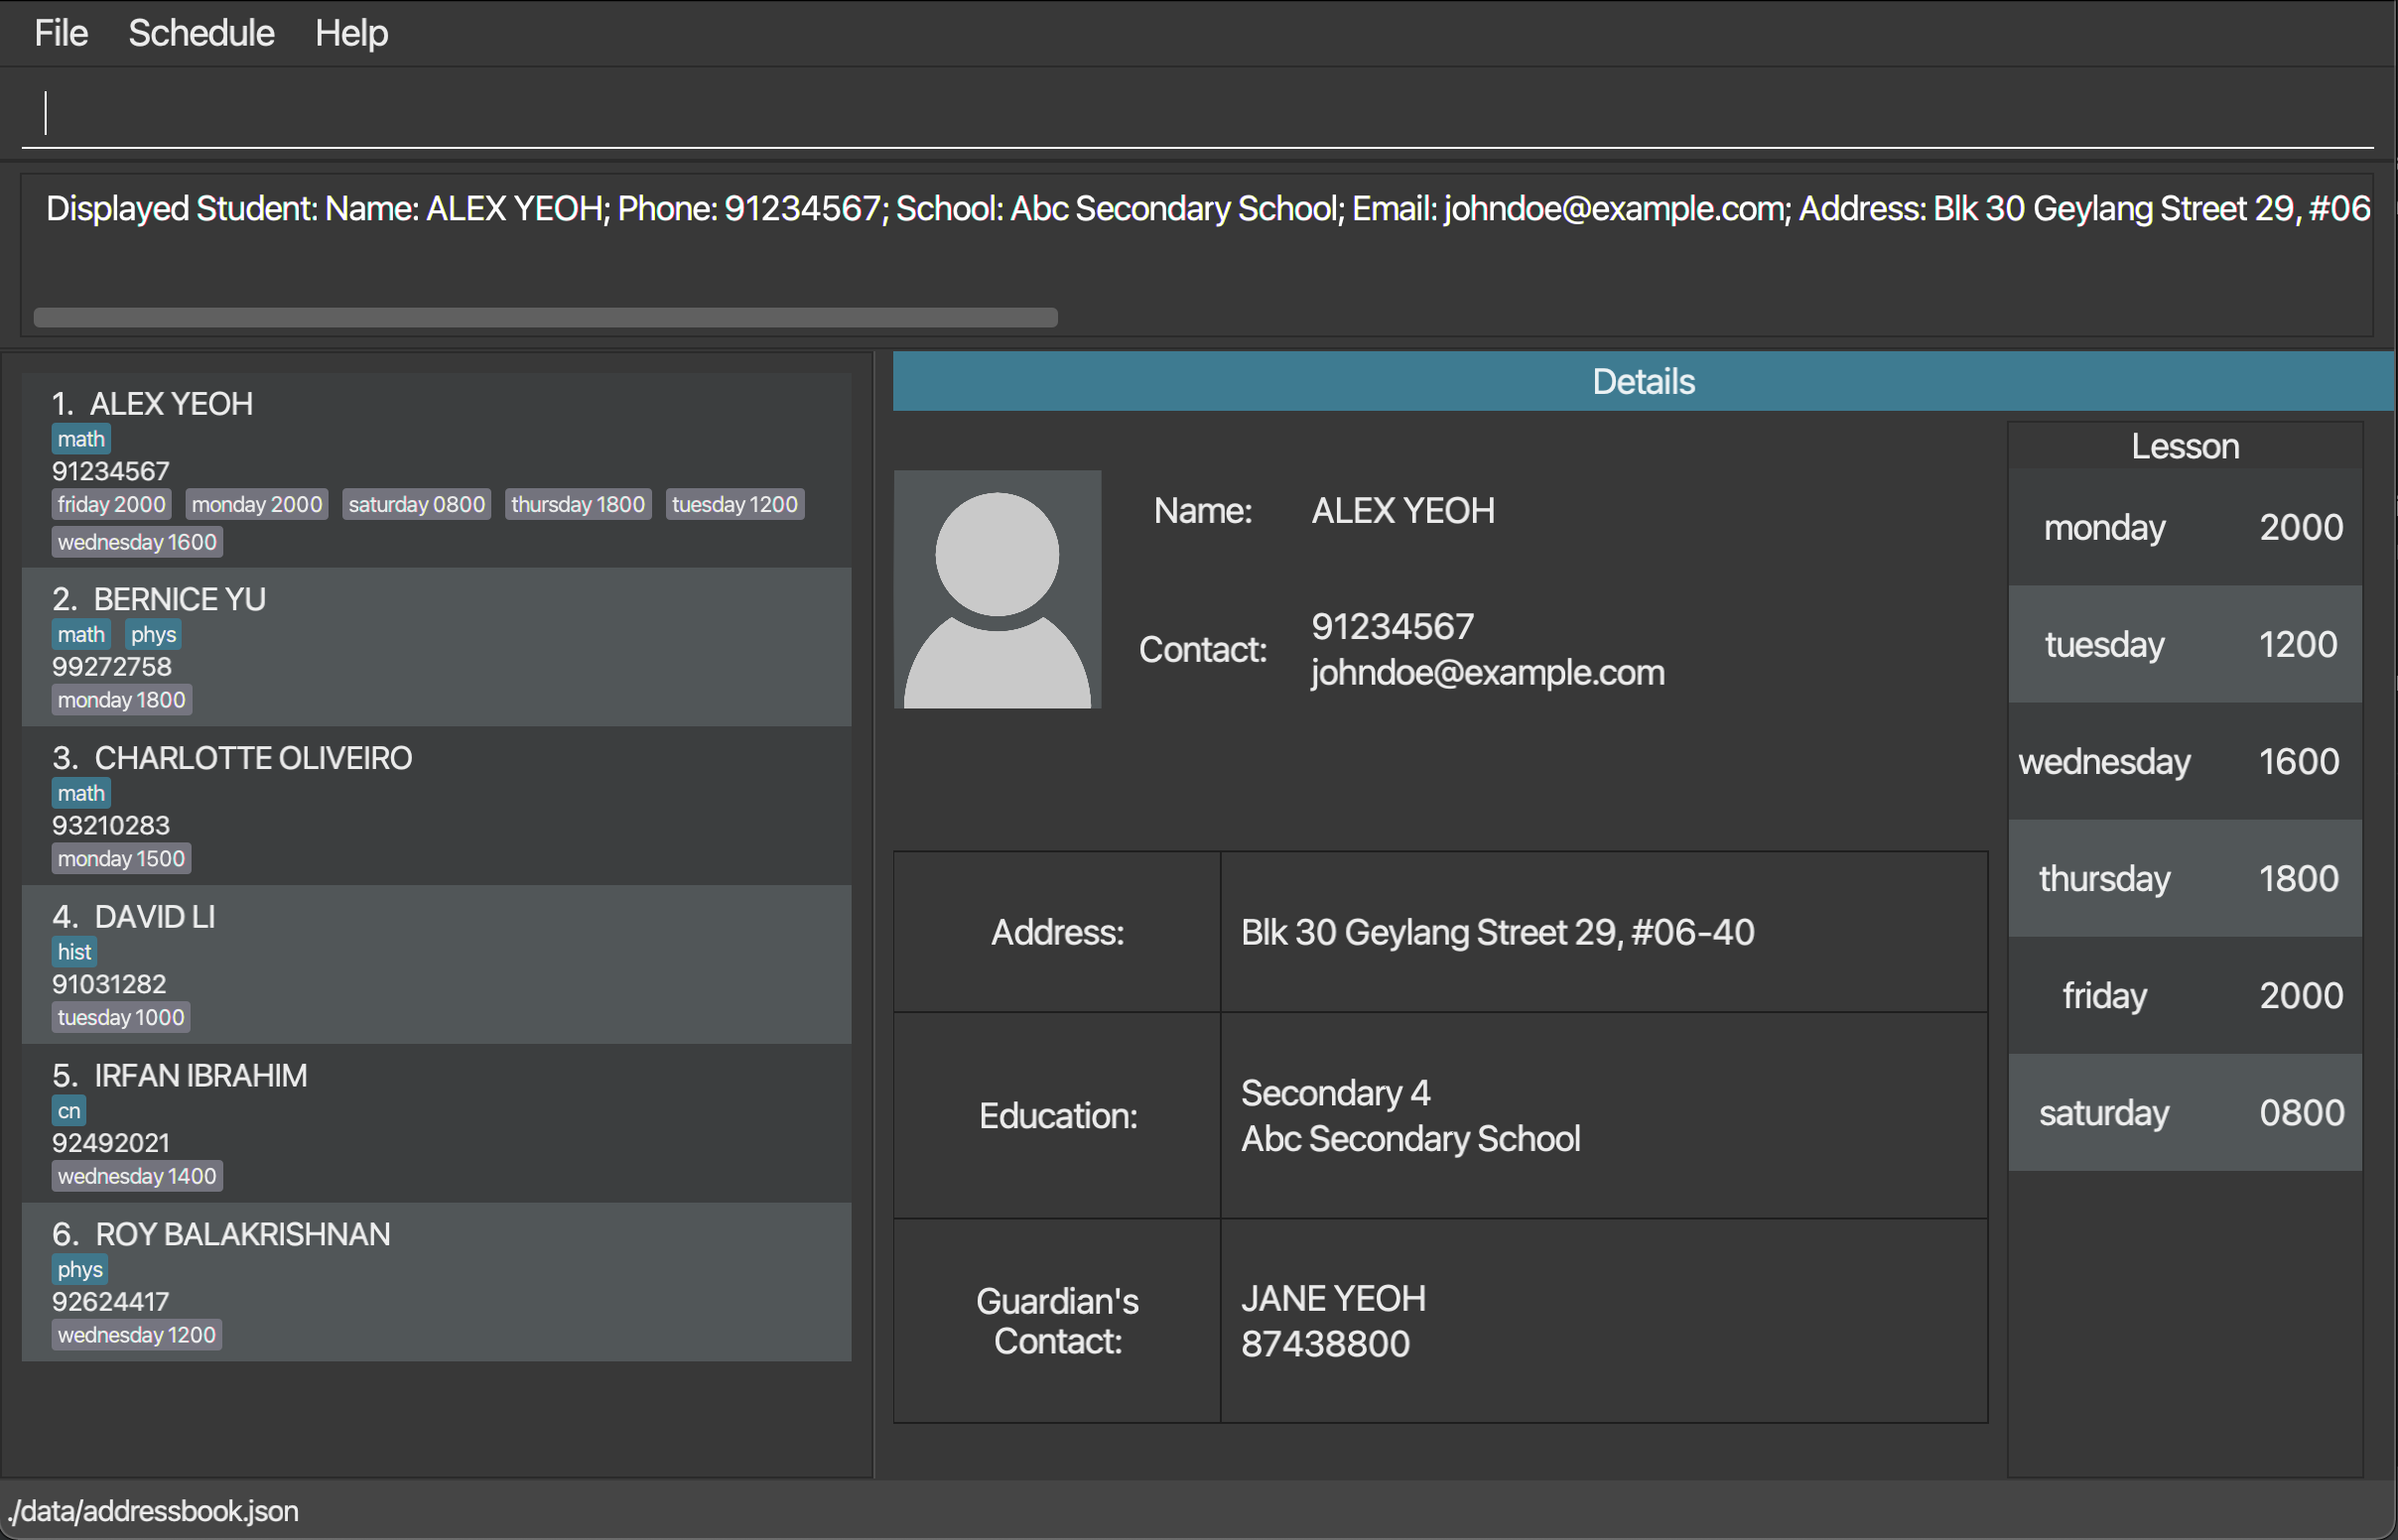Click phone number 99272758
Viewport: 2398px width, 1540px height.
[x=112, y=667]
